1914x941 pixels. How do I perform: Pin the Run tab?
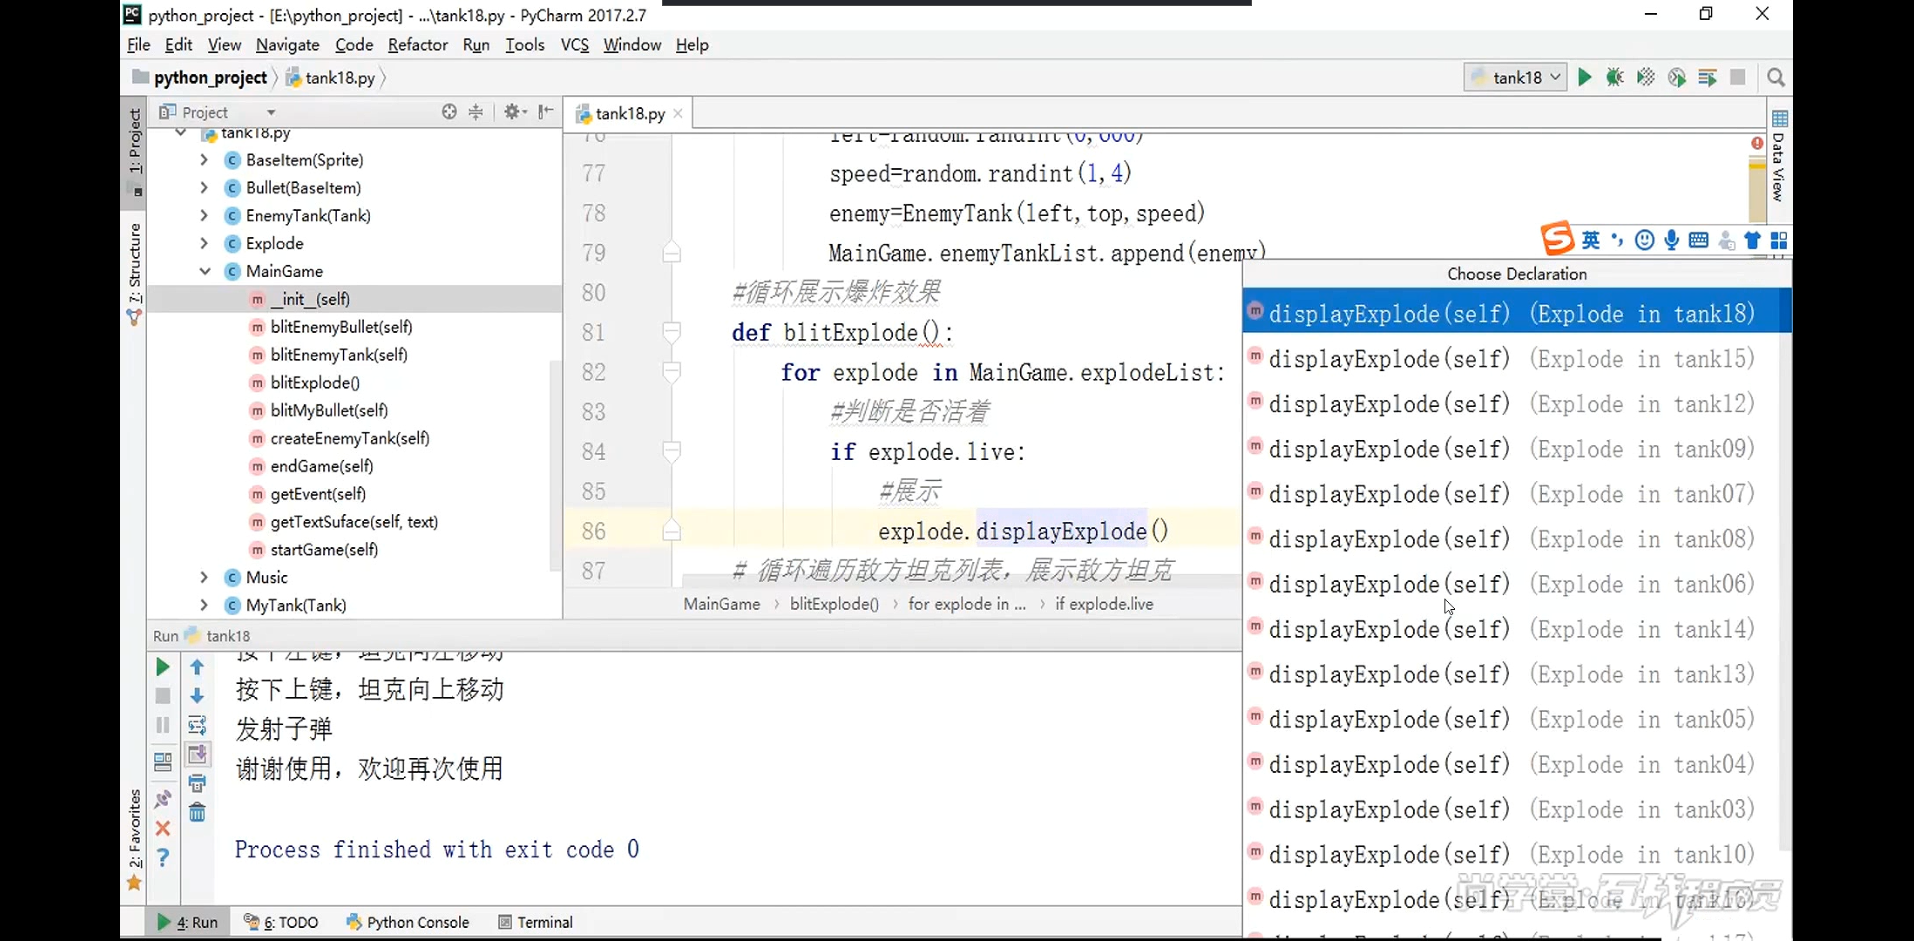(163, 799)
